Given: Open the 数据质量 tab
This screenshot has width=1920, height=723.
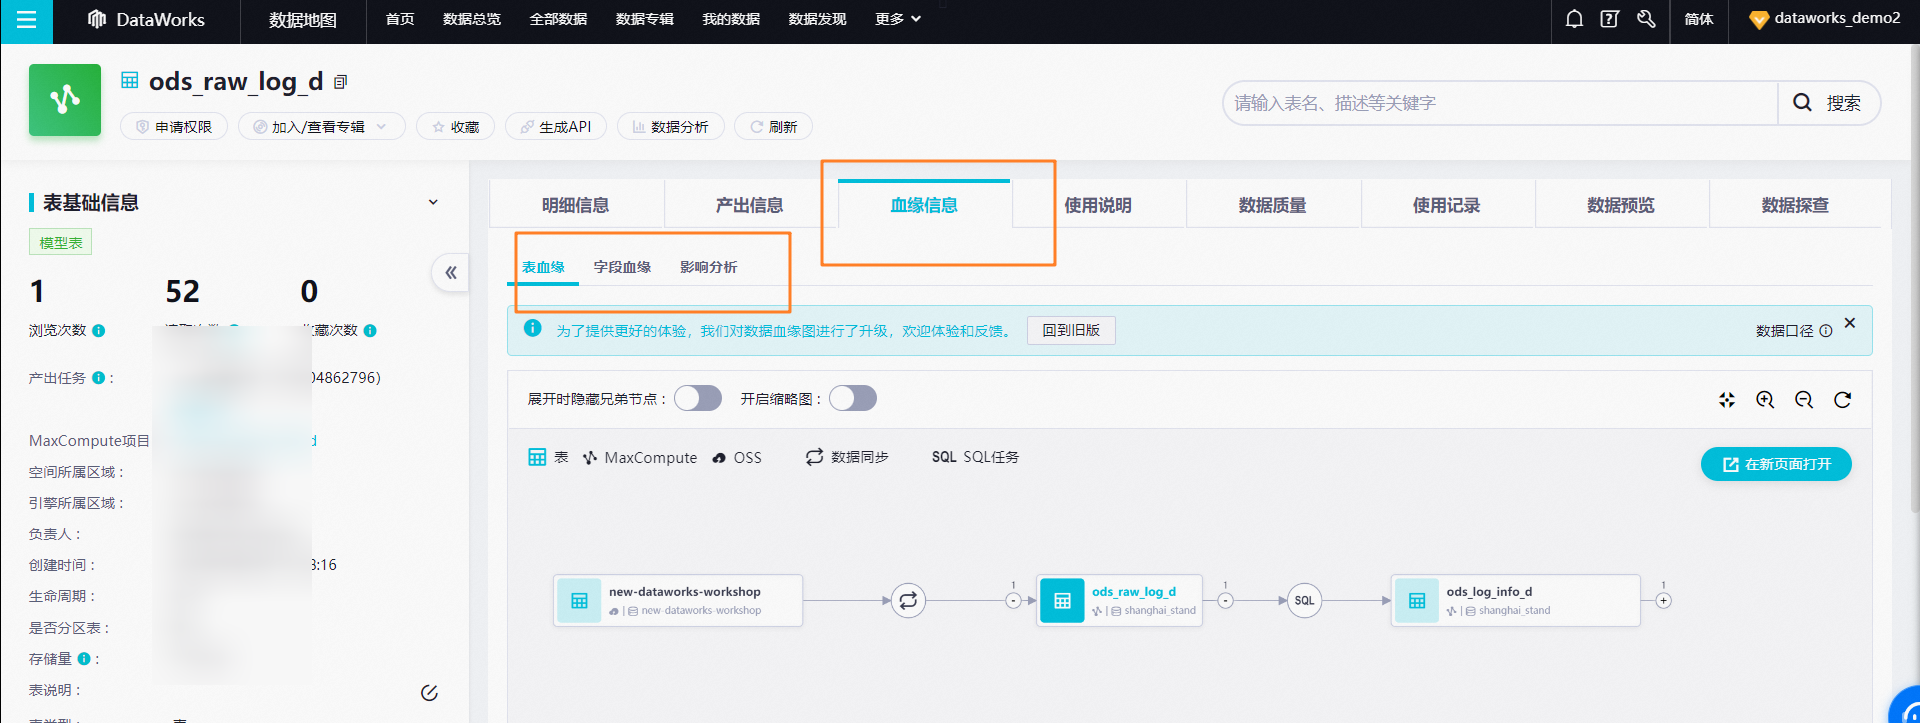Looking at the screenshot, I should [x=1272, y=205].
